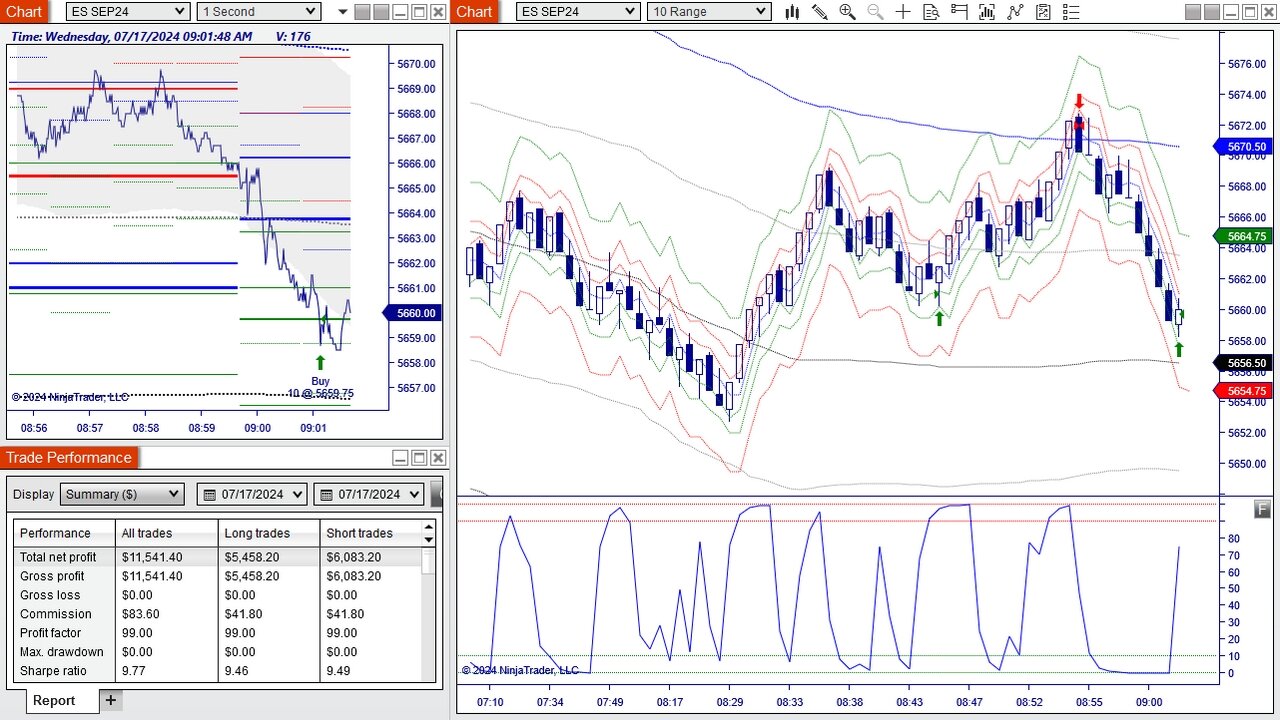This screenshot has width=1280, height=720.
Task: Select the Commission row label
Action: pos(55,614)
